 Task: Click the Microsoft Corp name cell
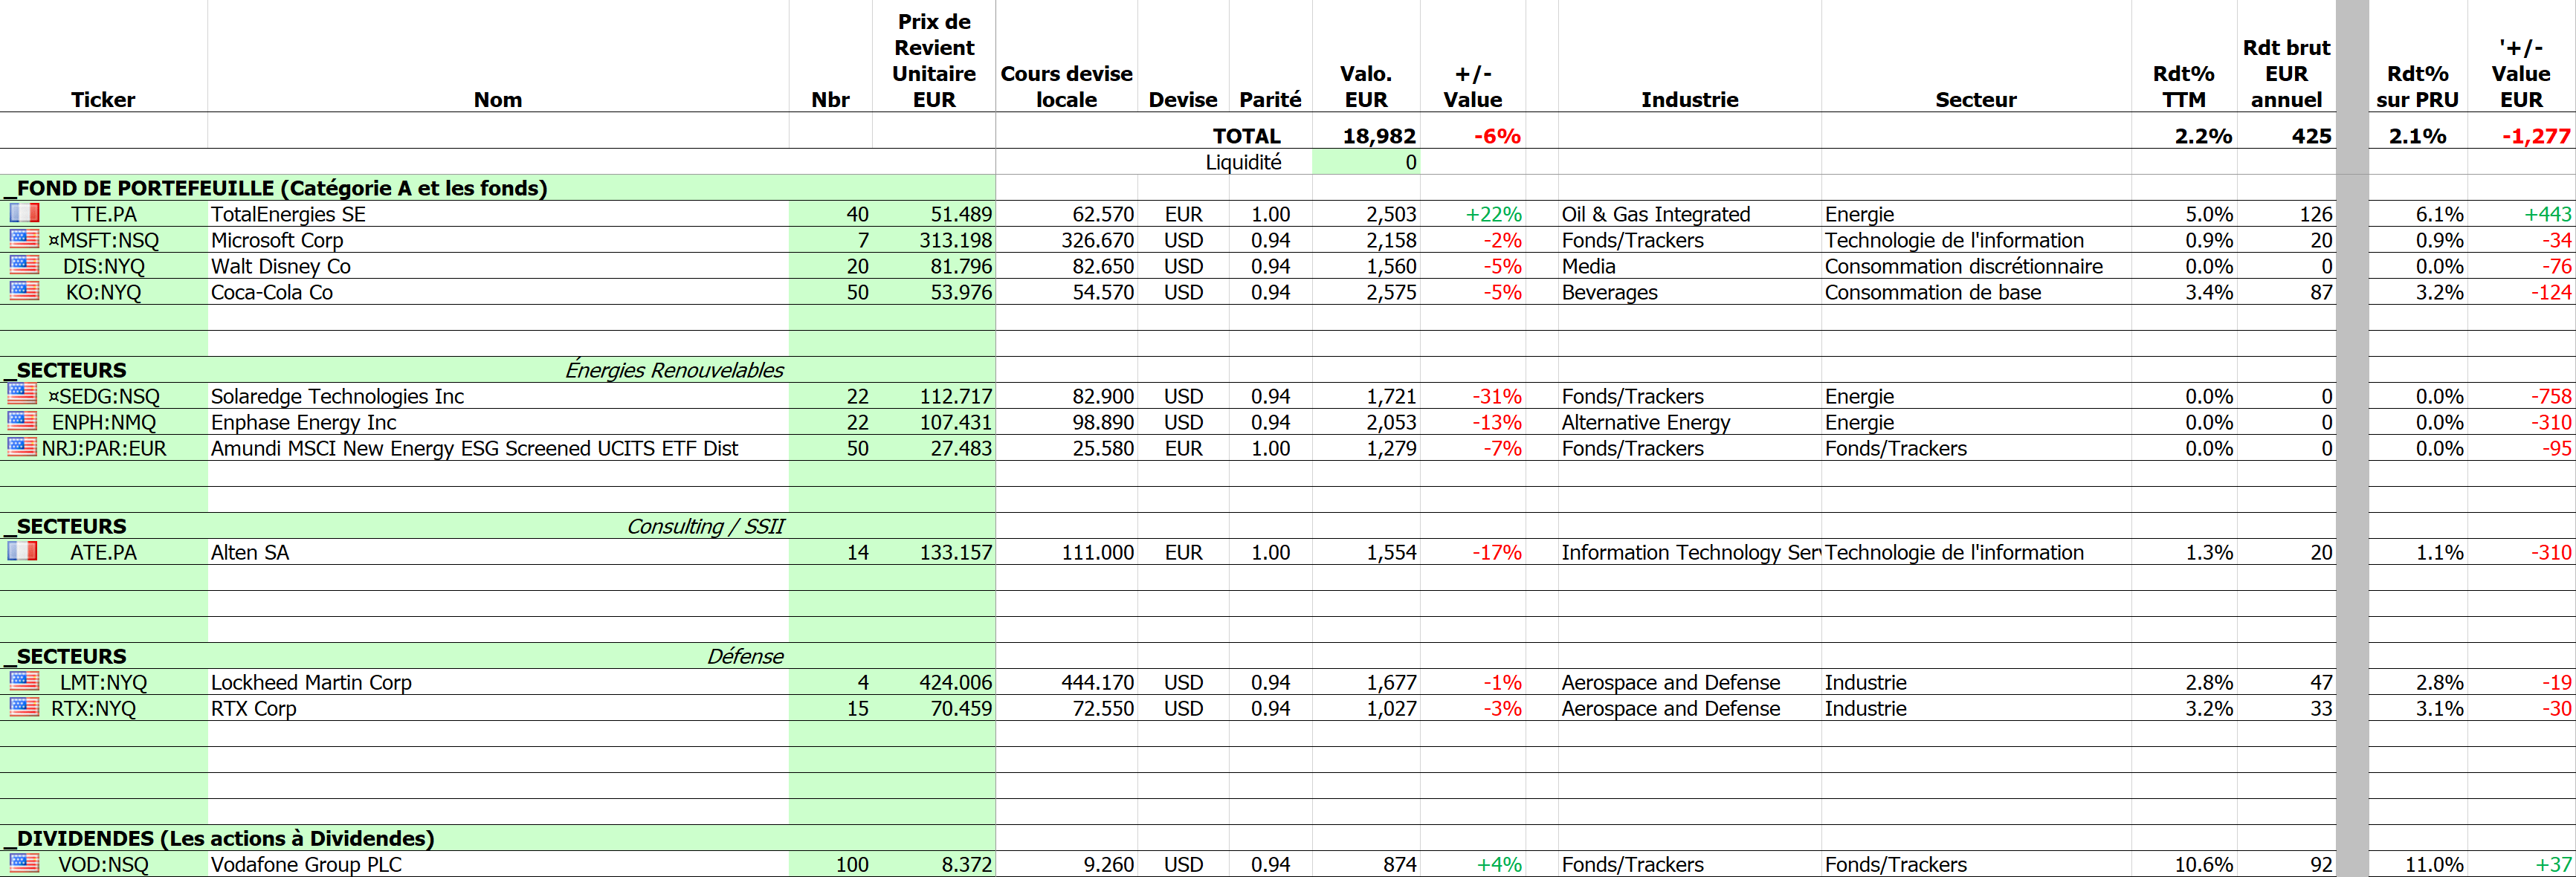[x=498, y=239]
